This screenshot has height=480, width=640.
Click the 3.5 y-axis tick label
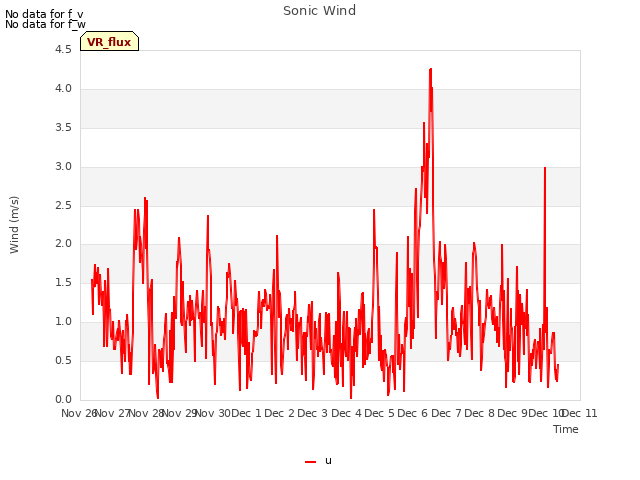click(x=63, y=128)
